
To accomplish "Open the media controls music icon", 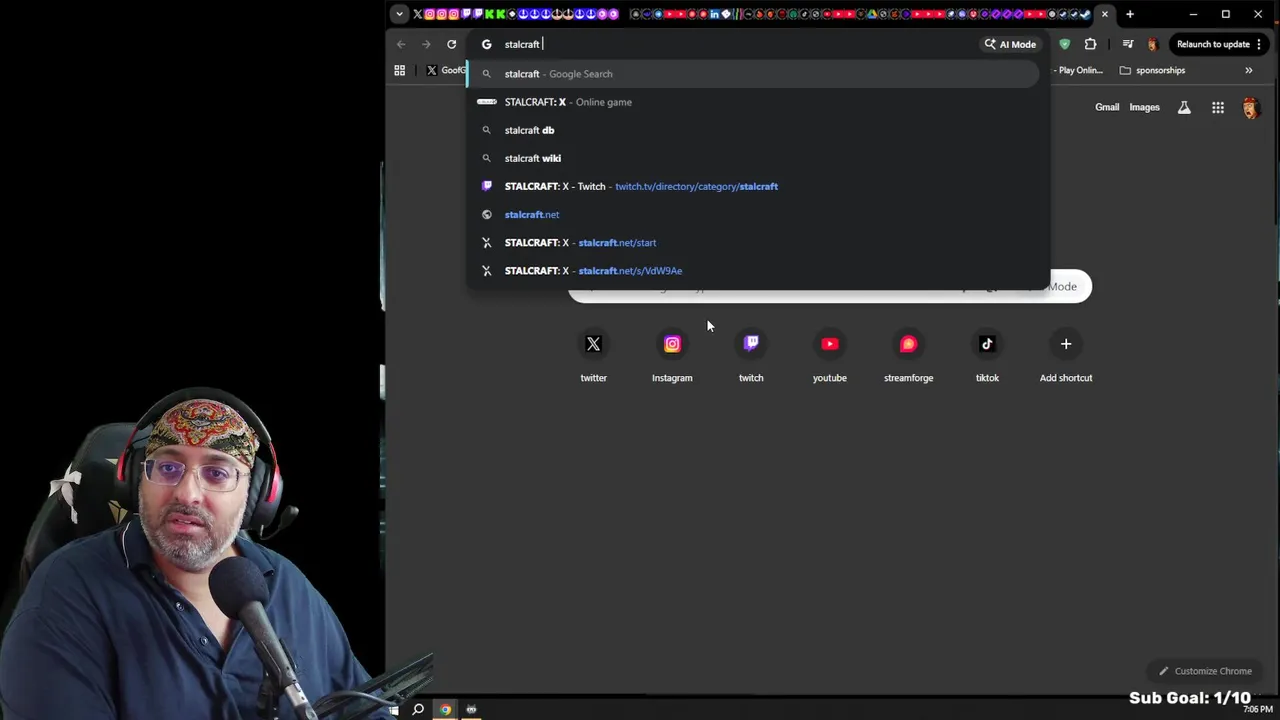I will pyautogui.click(x=1128, y=44).
